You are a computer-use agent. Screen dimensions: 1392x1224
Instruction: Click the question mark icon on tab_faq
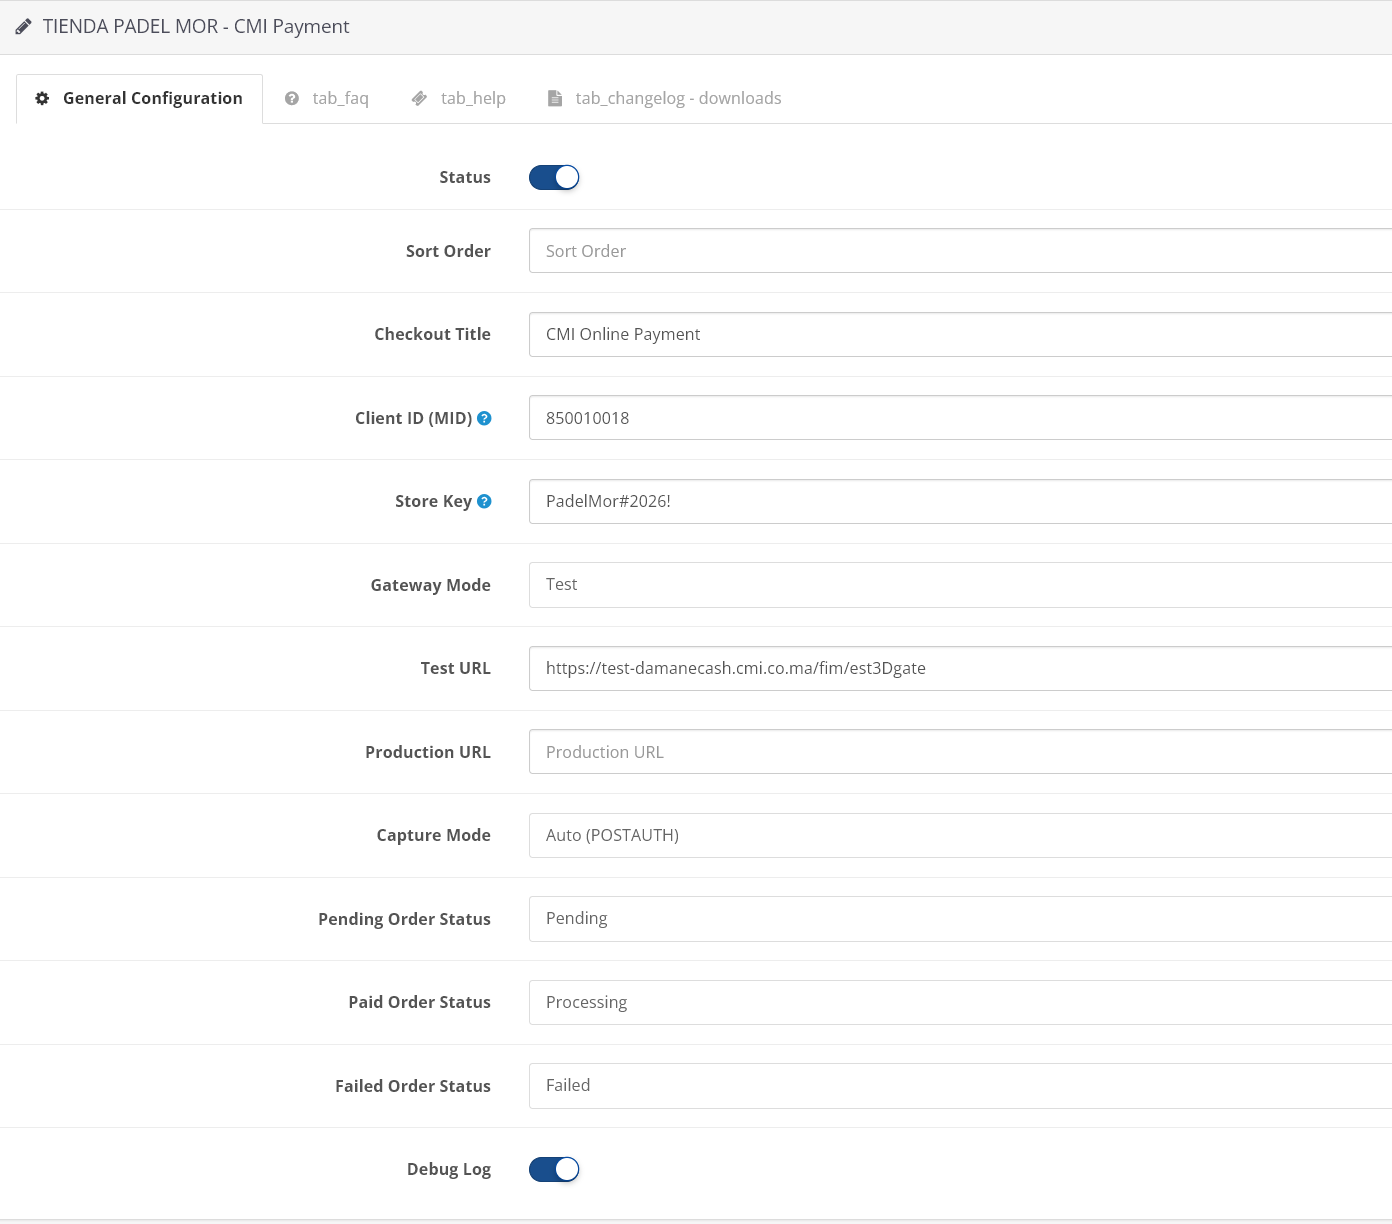coord(292,98)
